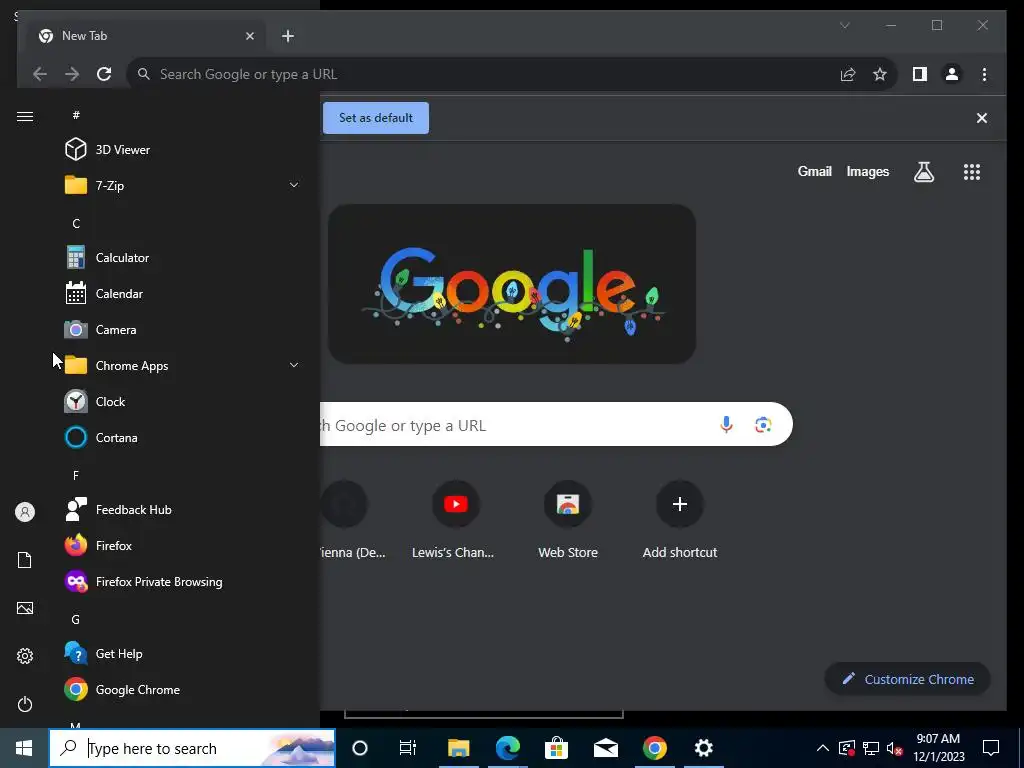Viewport: 1024px width, 768px height.
Task: Click the Set as default button
Action: (376, 118)
